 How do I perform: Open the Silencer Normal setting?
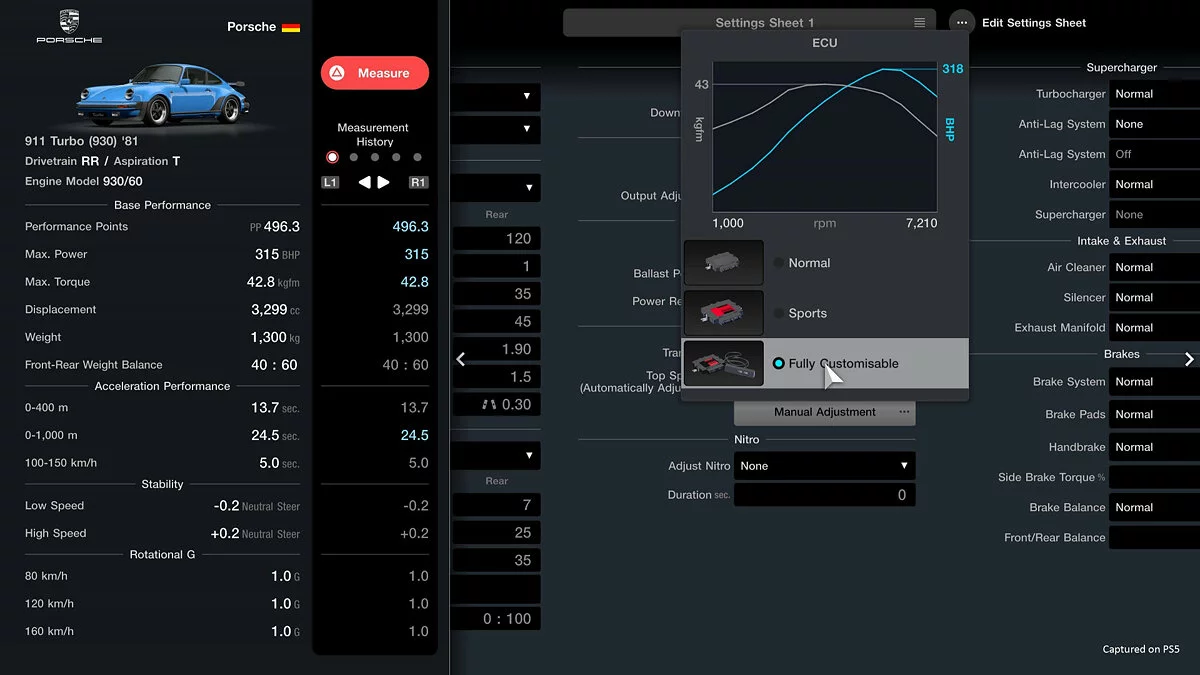(x=1154, y=297)
